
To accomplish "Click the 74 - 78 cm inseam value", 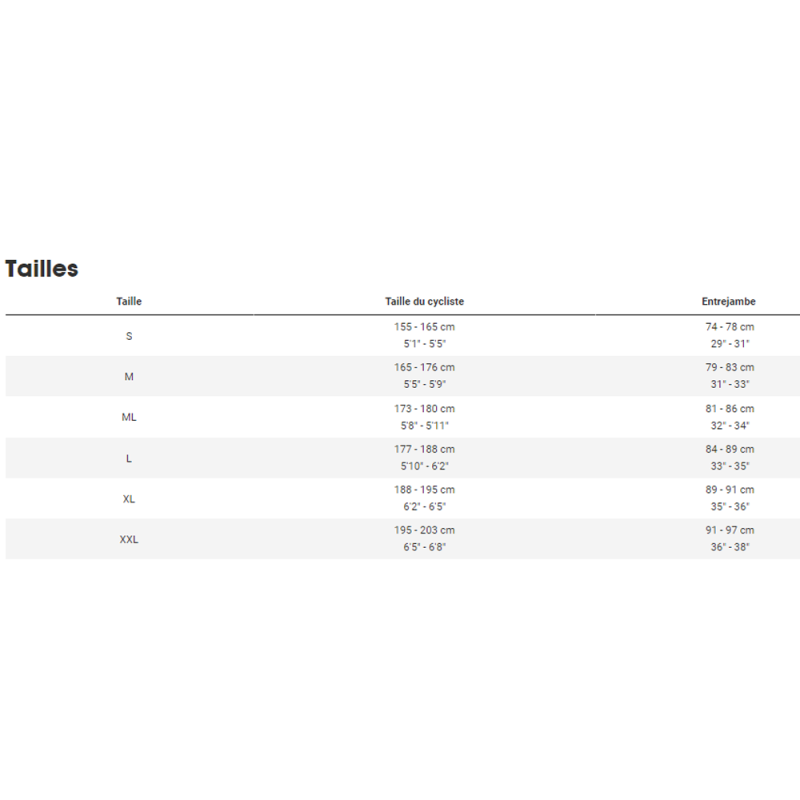I will (730, 327).
